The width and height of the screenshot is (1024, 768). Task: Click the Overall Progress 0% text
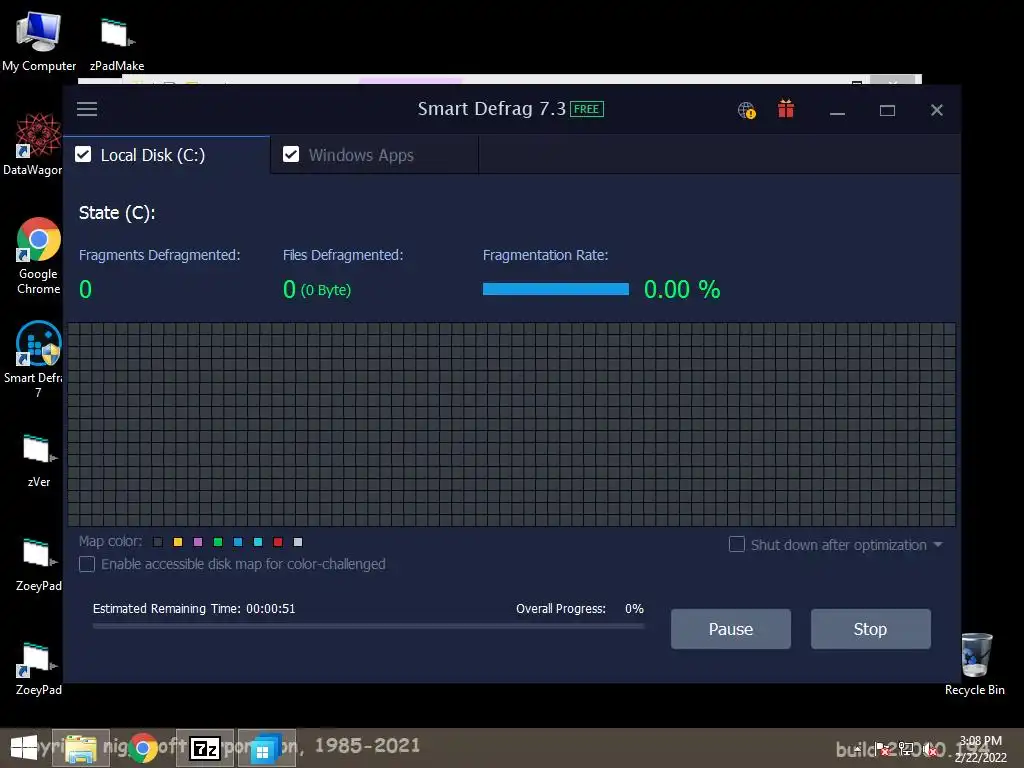[x=580, y=609]
